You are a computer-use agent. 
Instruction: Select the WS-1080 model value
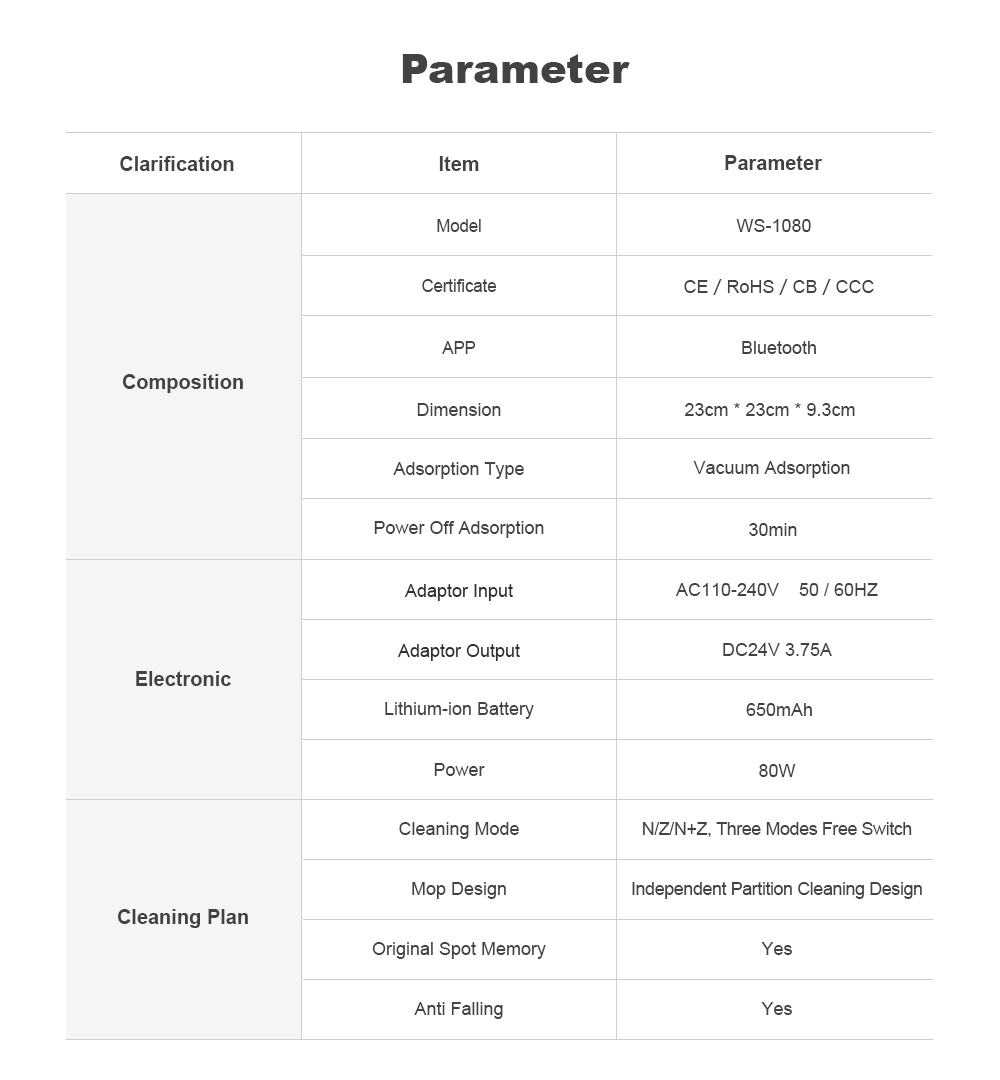(773, 226)
